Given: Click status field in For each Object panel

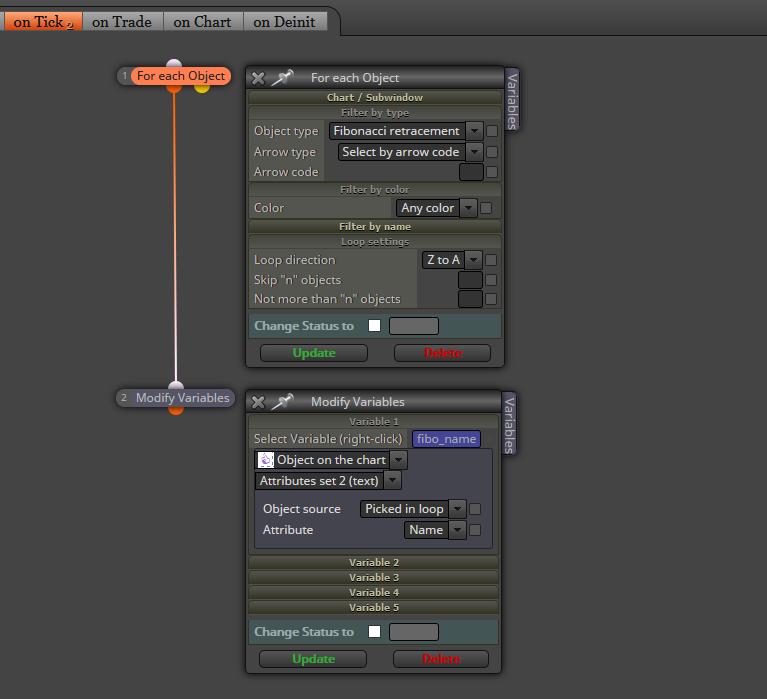Looking at the screenshot, I should (414, 326).
